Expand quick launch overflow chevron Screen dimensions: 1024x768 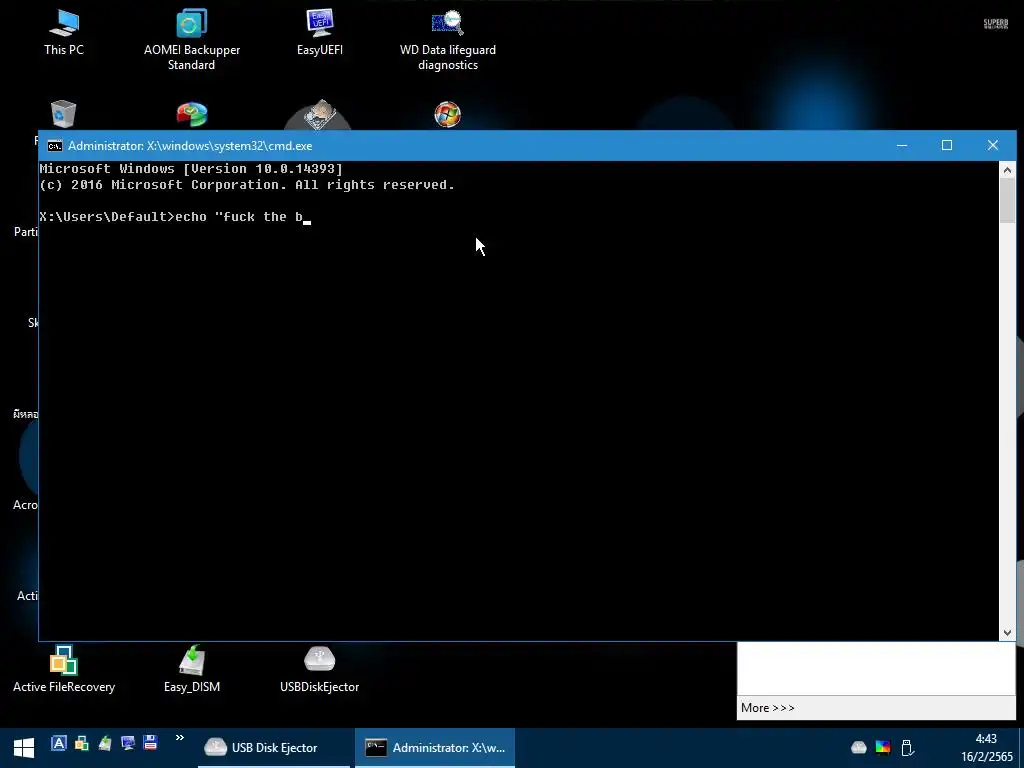coord(180,739)
